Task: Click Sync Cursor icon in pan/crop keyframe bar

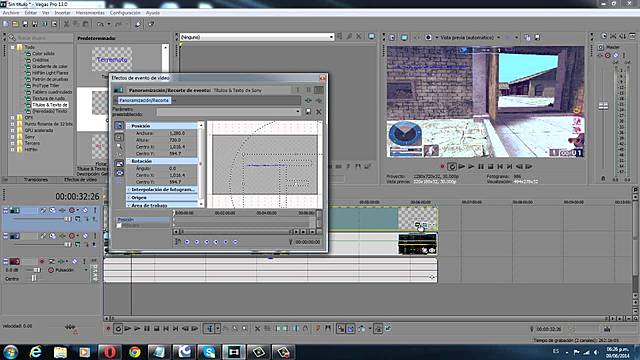Action: point(178,242)
